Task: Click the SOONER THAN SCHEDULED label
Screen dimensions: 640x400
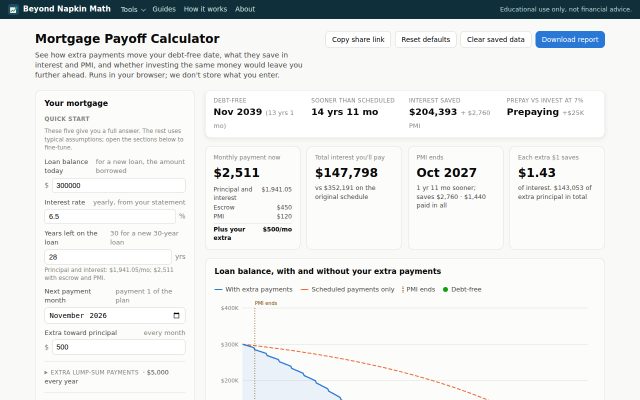Action: click(353, 100)
